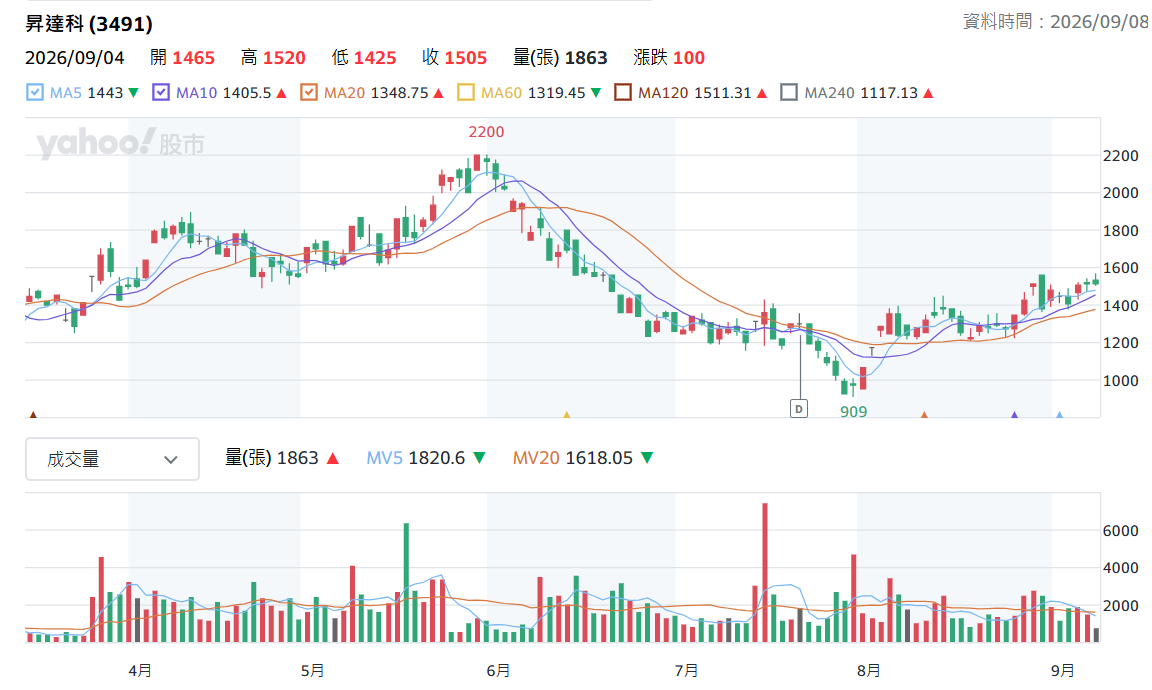Toggle the MA10 checkbox off

pos(161,93)
